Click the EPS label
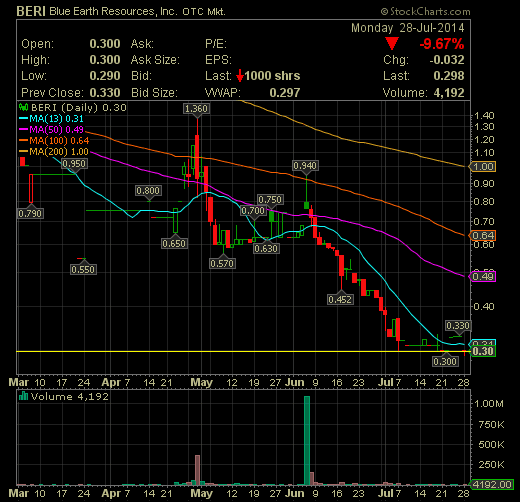Viewport: 520px width, 502px height. 218,60
